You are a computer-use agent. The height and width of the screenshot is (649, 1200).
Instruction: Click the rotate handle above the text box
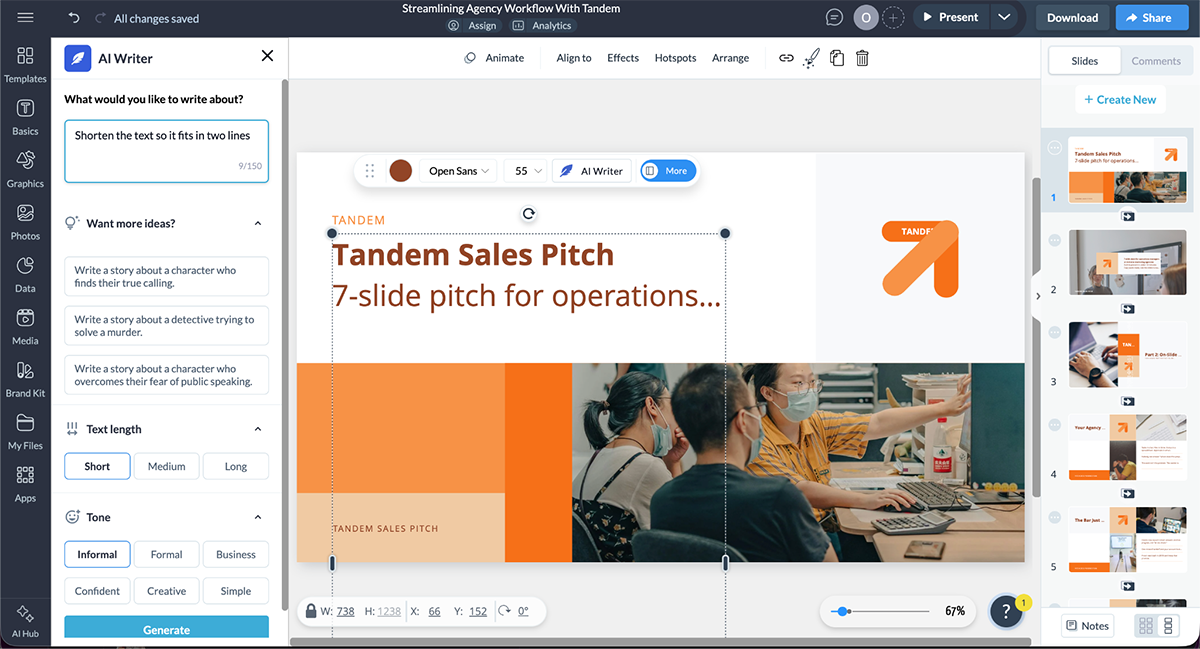[529, 213]
